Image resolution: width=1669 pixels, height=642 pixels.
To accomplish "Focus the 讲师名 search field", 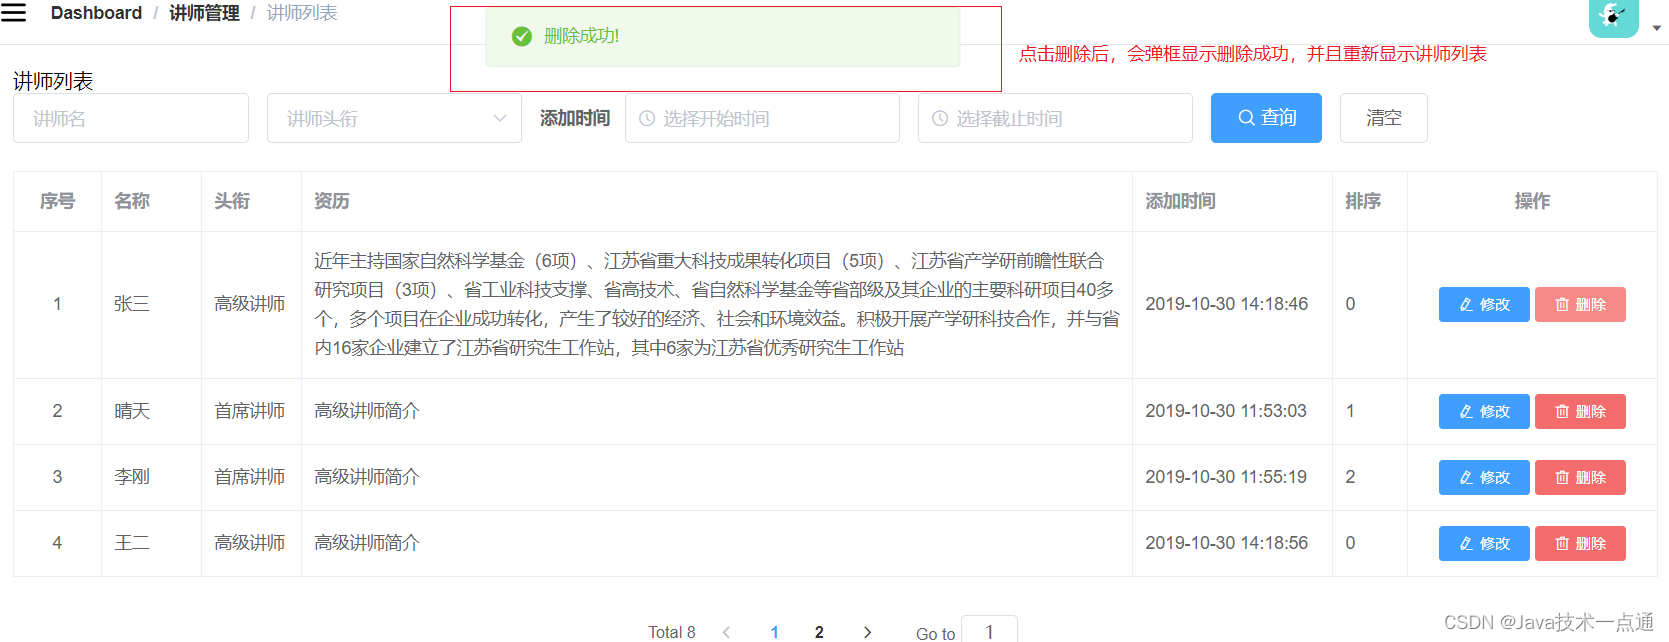I will pos(131,118).
